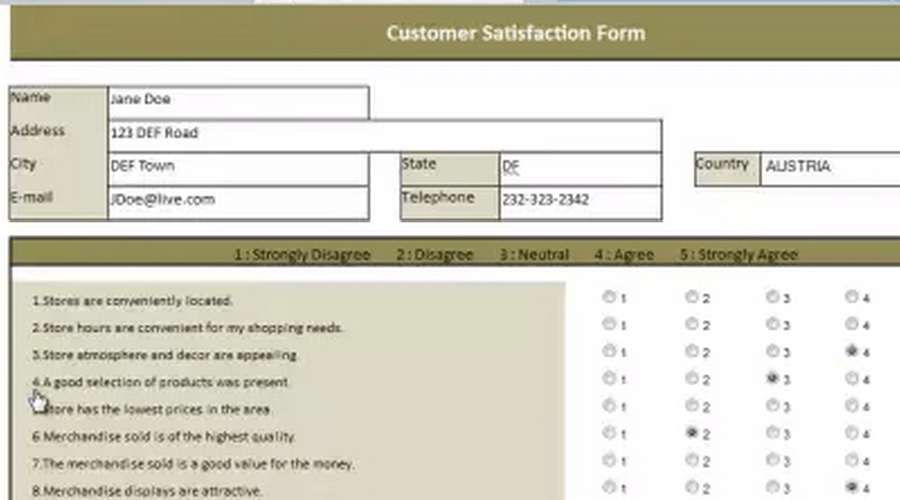Click selected rating 4 for question 8 displays attractive
900x500 pixels.
pos(851,487)
